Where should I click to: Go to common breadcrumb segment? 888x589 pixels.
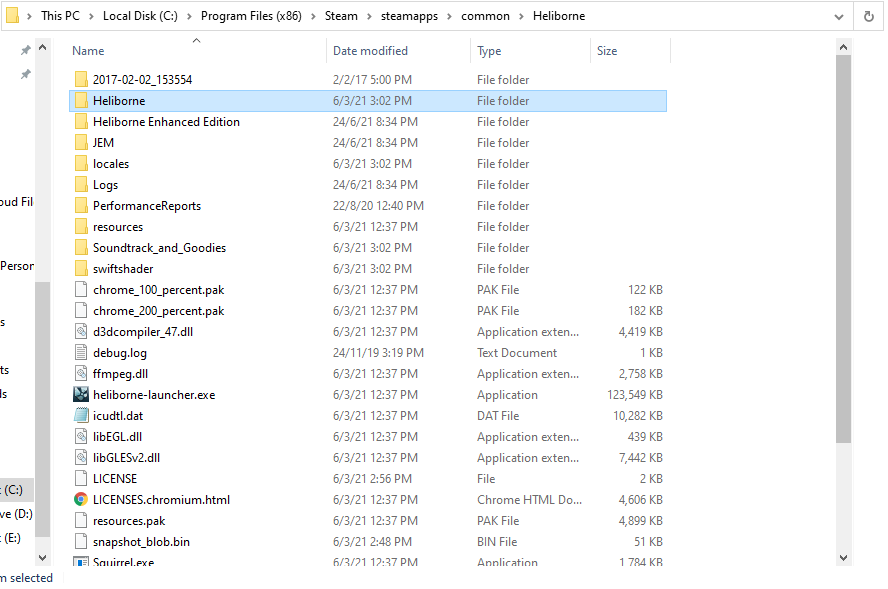pyautogui.click(x=485, y=16)
